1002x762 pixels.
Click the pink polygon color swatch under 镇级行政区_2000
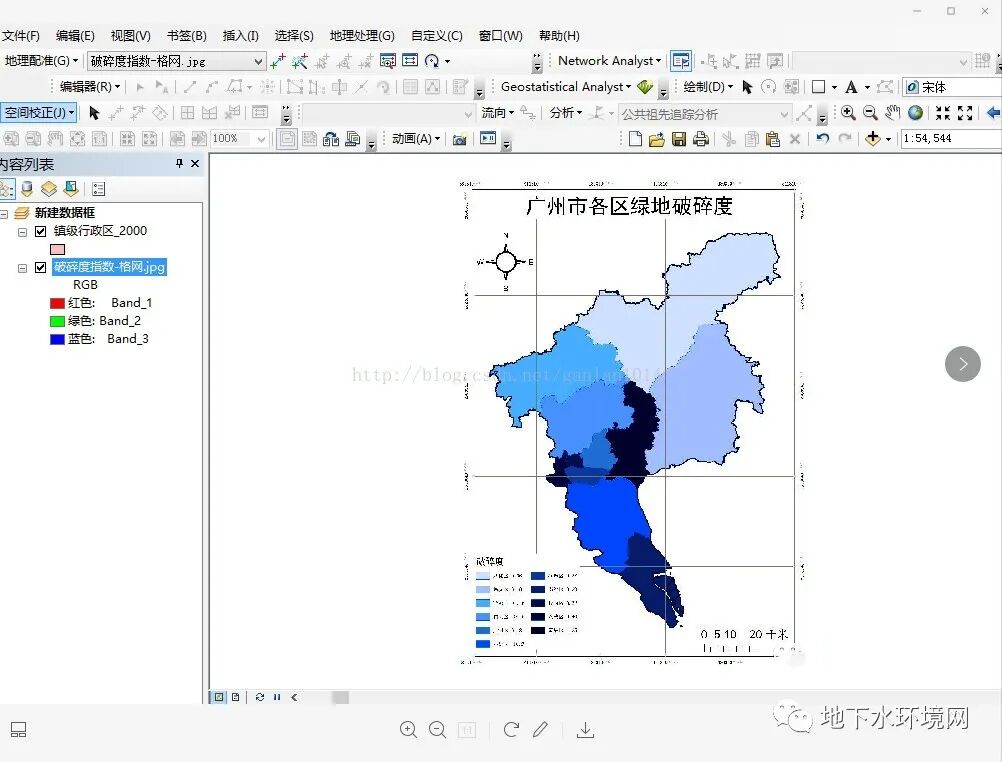point(57,248)
